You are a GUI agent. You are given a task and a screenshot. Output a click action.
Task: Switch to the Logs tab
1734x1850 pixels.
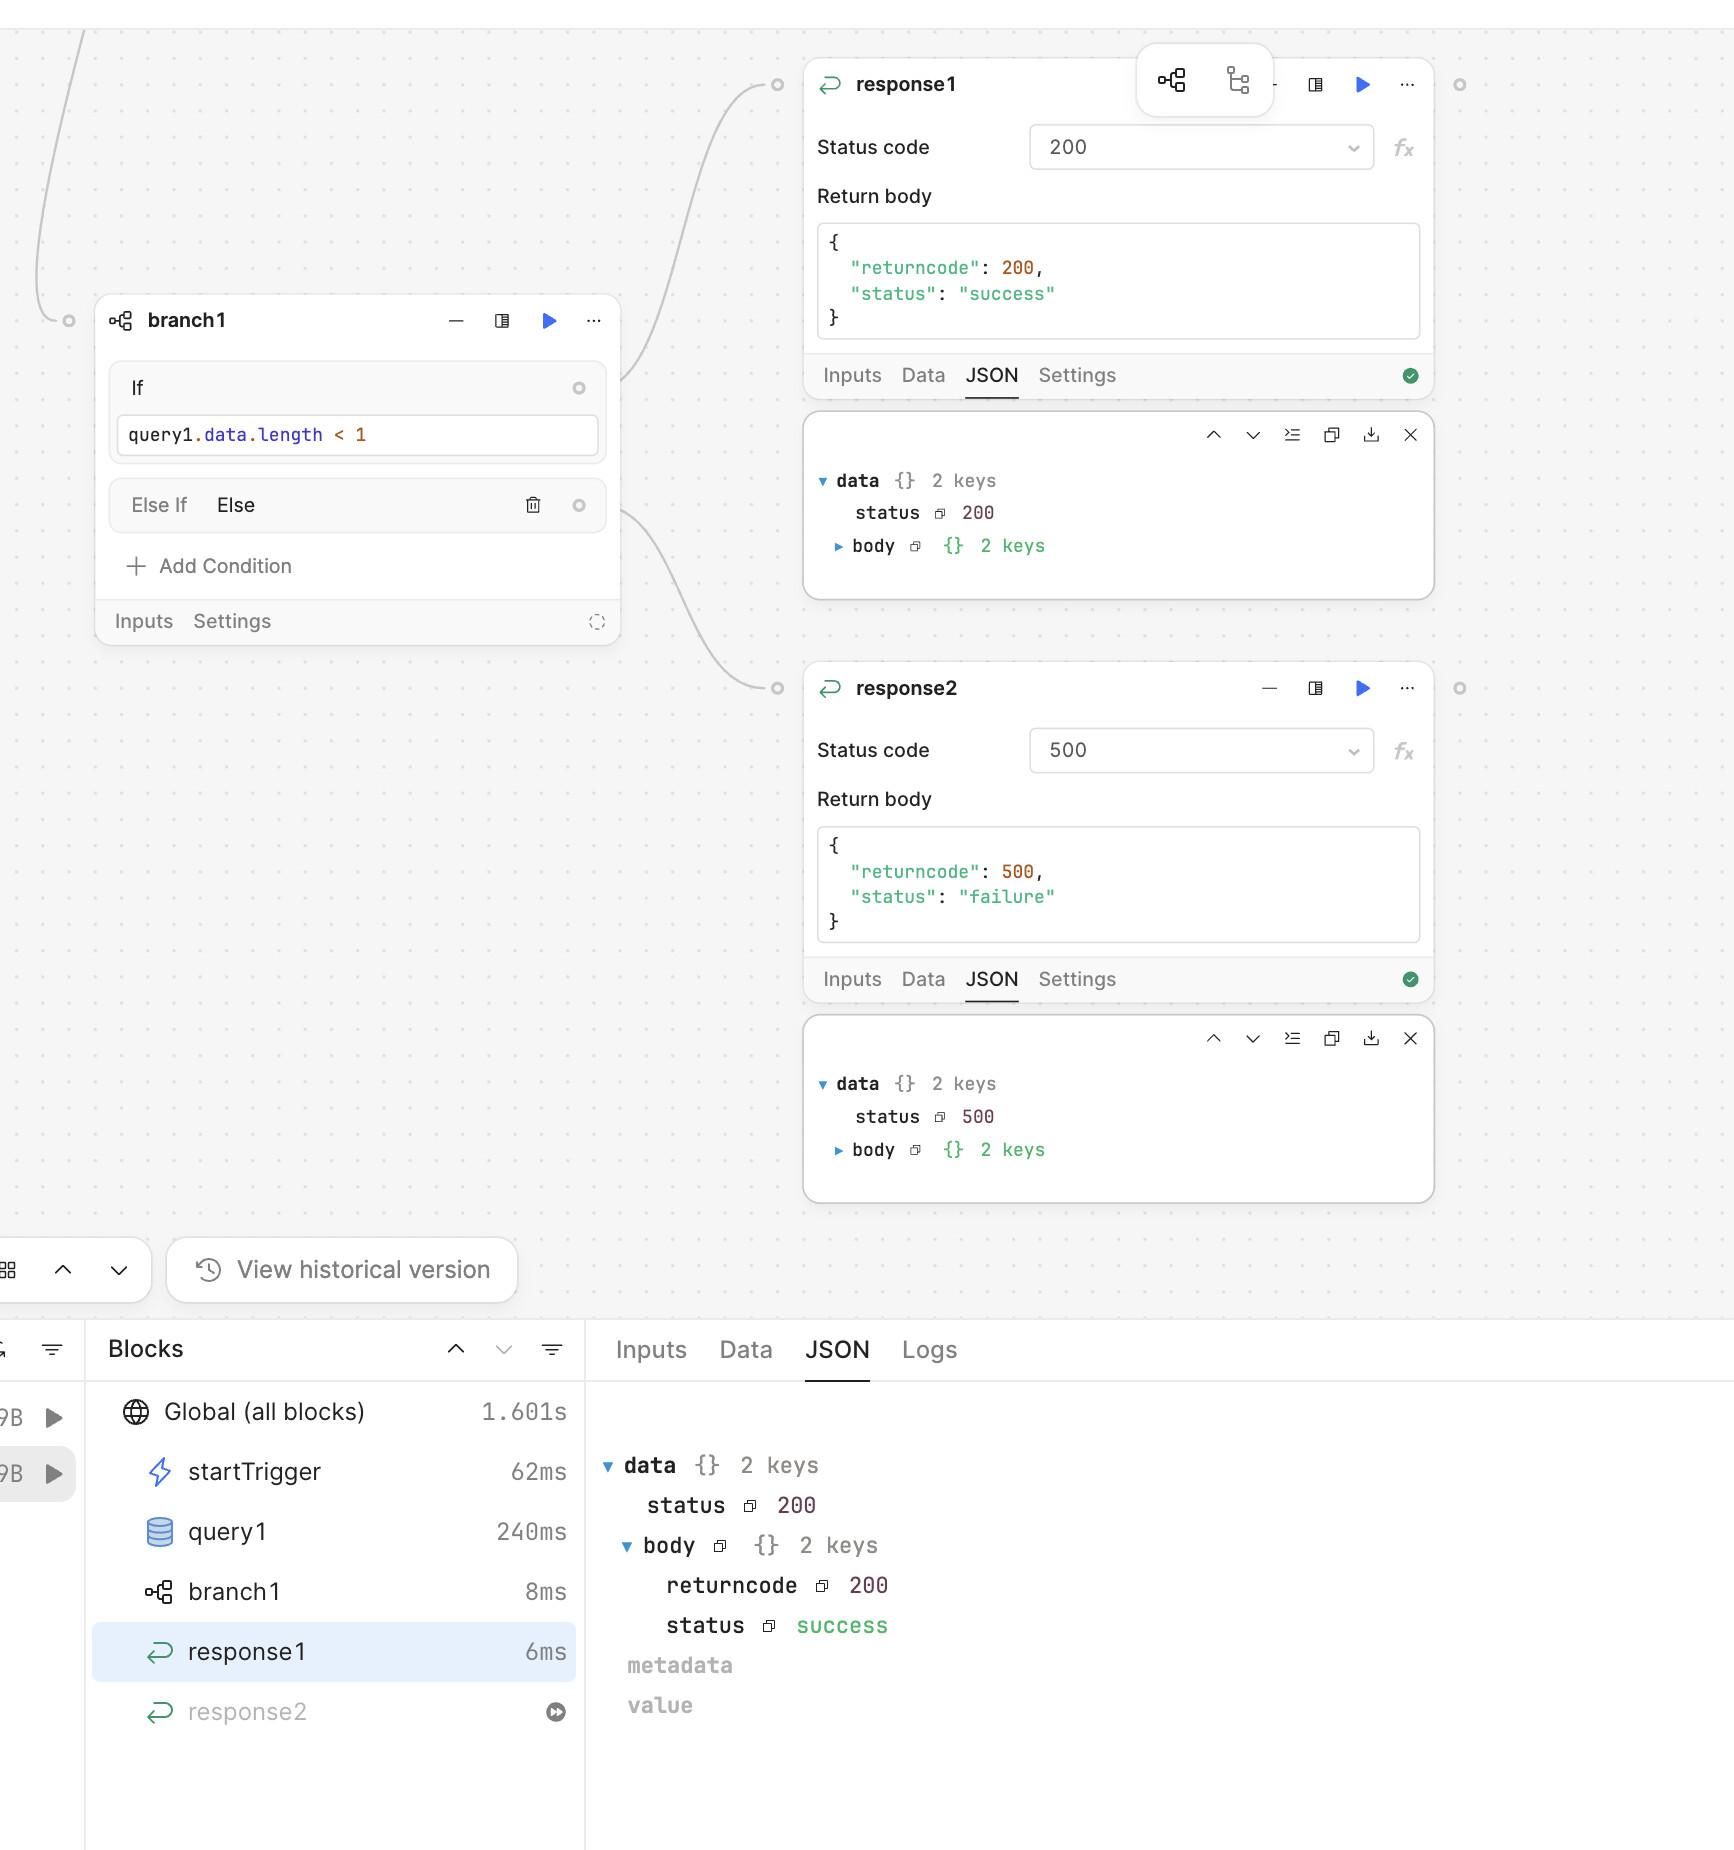click(x=929, y=1350)
